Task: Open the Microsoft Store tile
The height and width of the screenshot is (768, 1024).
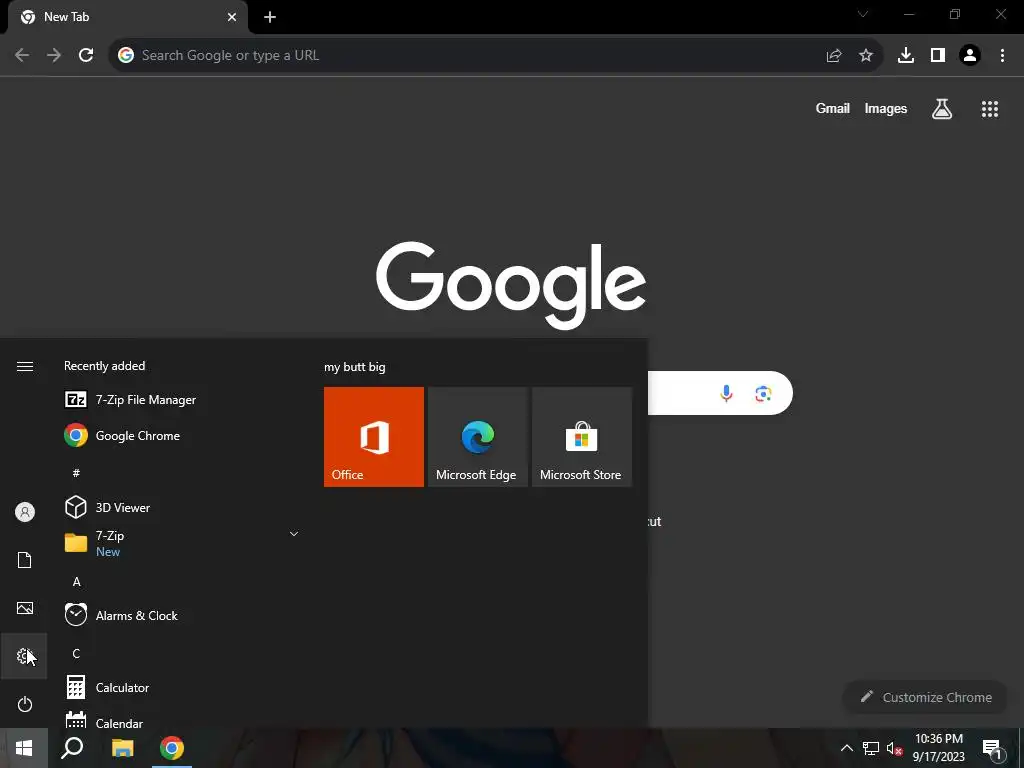Action: [582, 437]
